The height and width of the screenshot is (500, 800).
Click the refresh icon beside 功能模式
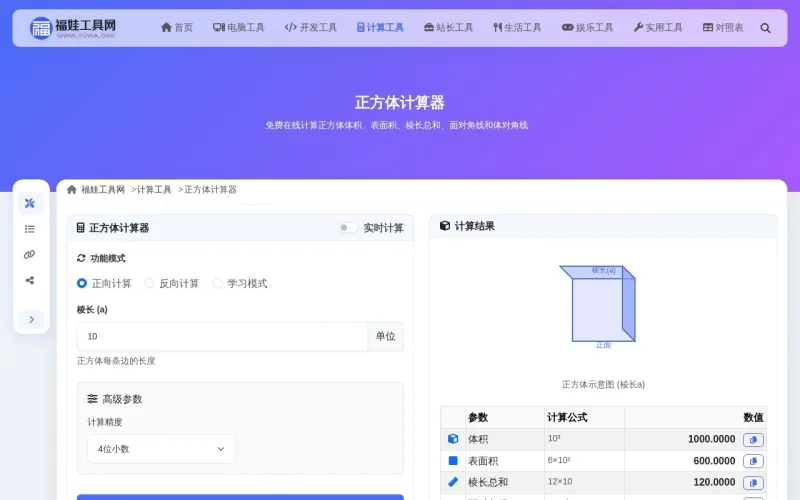click(81, 258)
